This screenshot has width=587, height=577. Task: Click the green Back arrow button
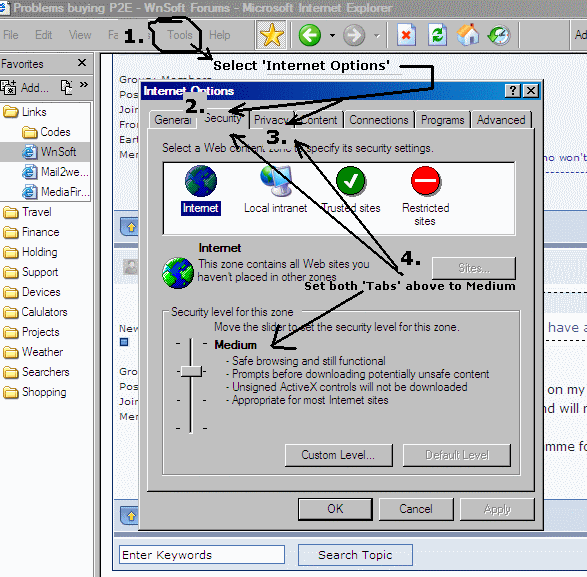click(x=310, y=35)
